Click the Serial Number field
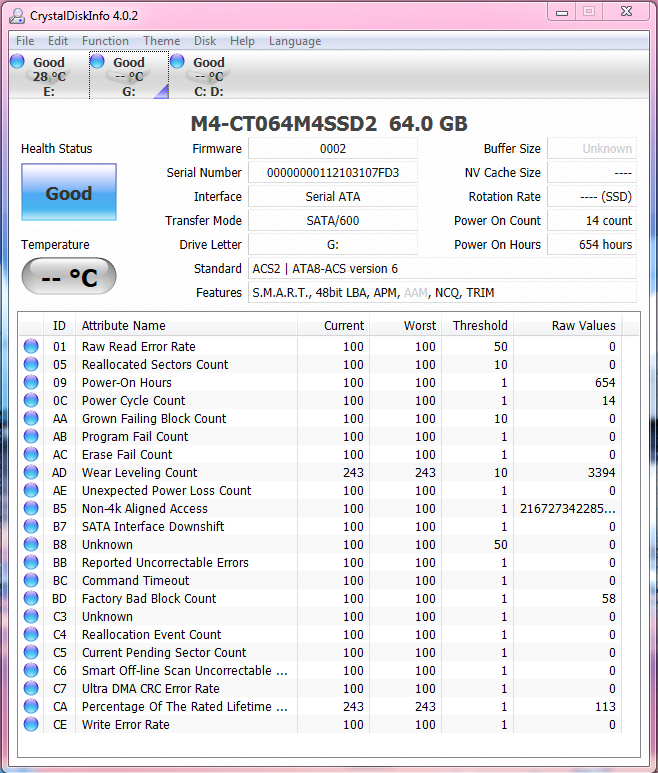Image resolution: width=658 pixels, height=773 pixels. pyautogui.click(x=333, y=173)
